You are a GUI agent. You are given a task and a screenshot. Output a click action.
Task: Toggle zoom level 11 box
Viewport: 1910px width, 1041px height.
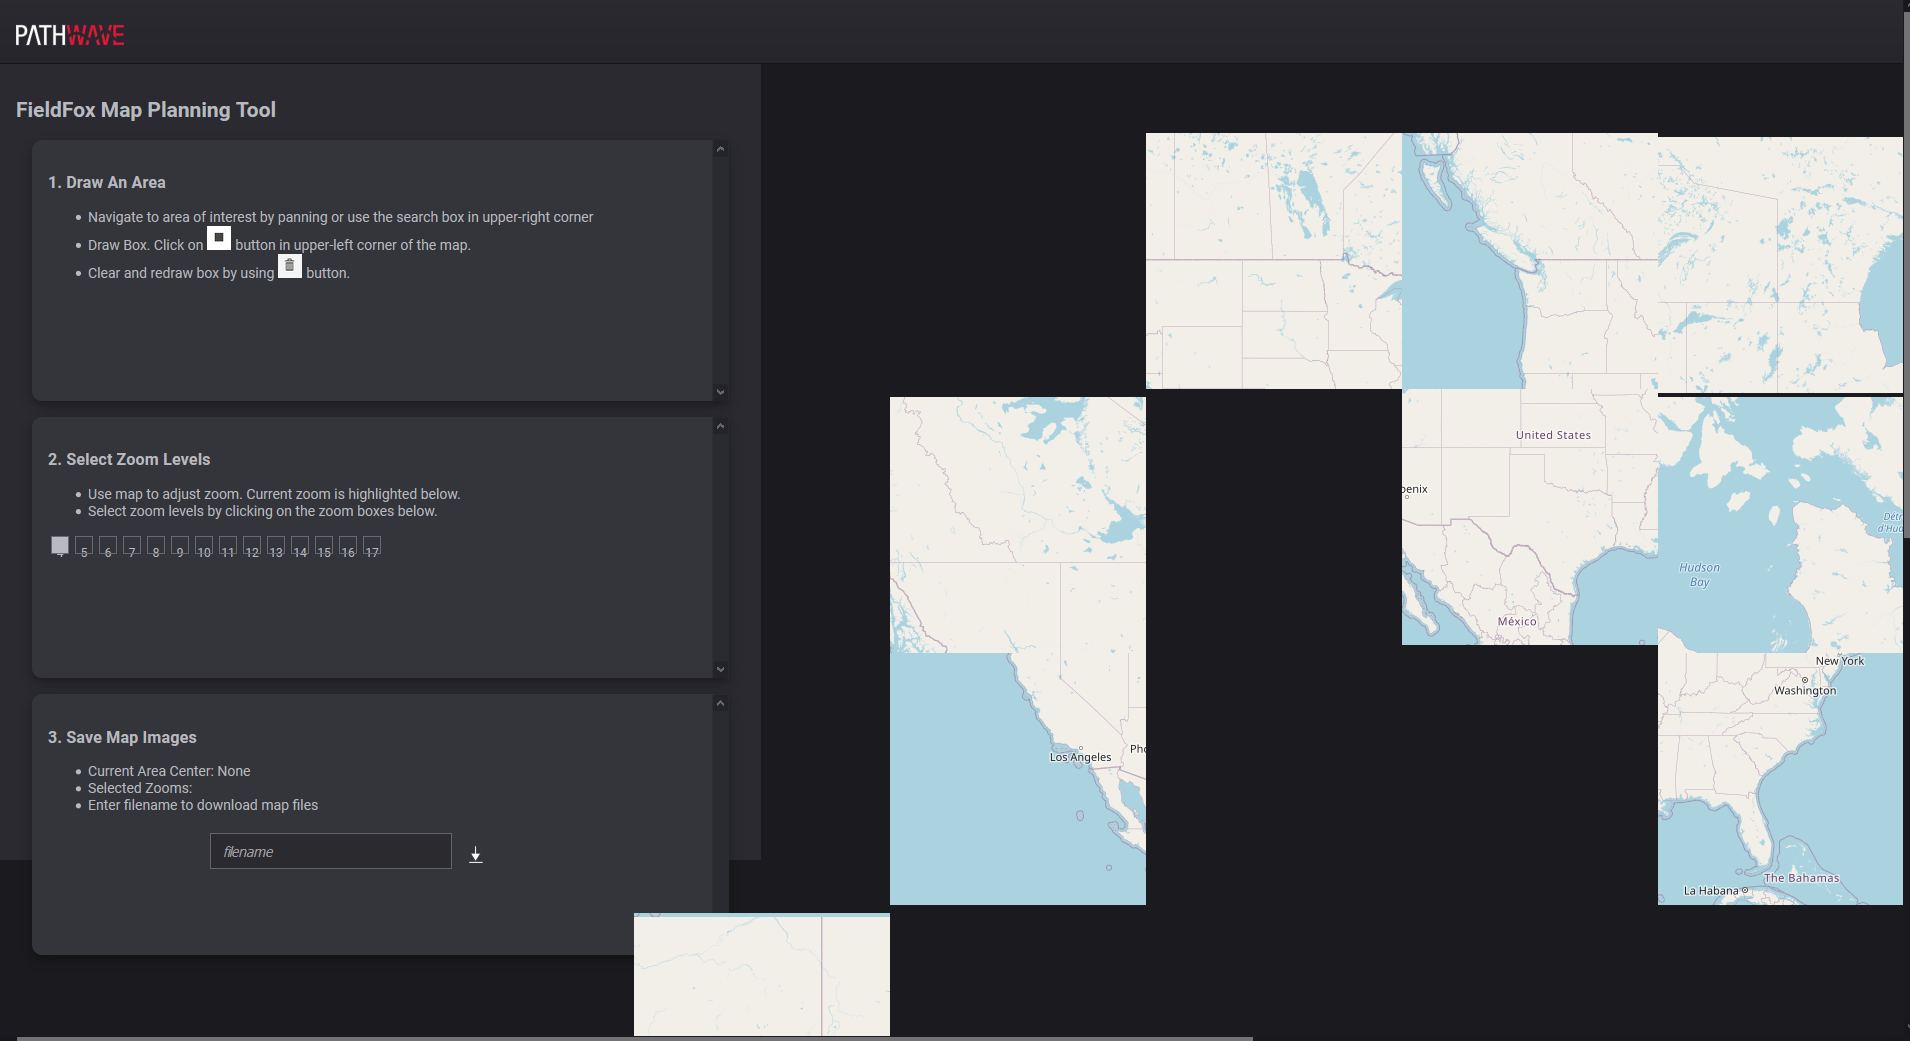click(228, 547)
